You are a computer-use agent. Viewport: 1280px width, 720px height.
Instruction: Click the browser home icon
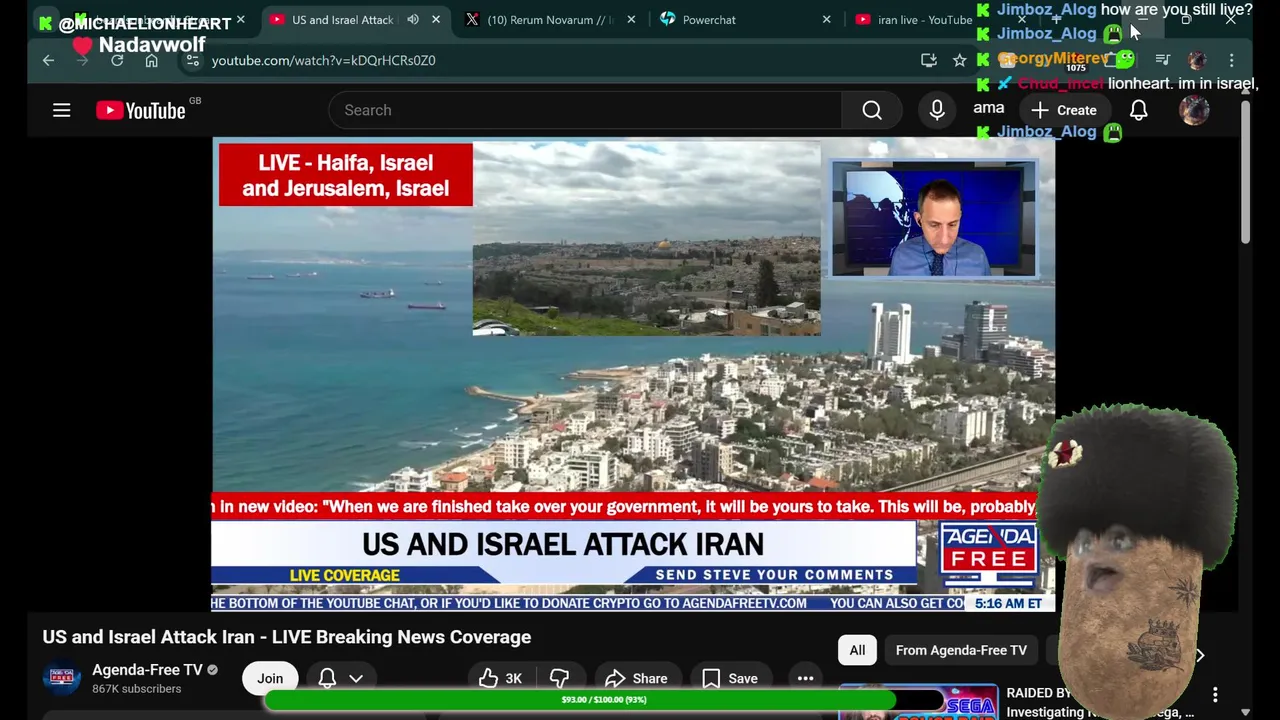pos(151,60)
